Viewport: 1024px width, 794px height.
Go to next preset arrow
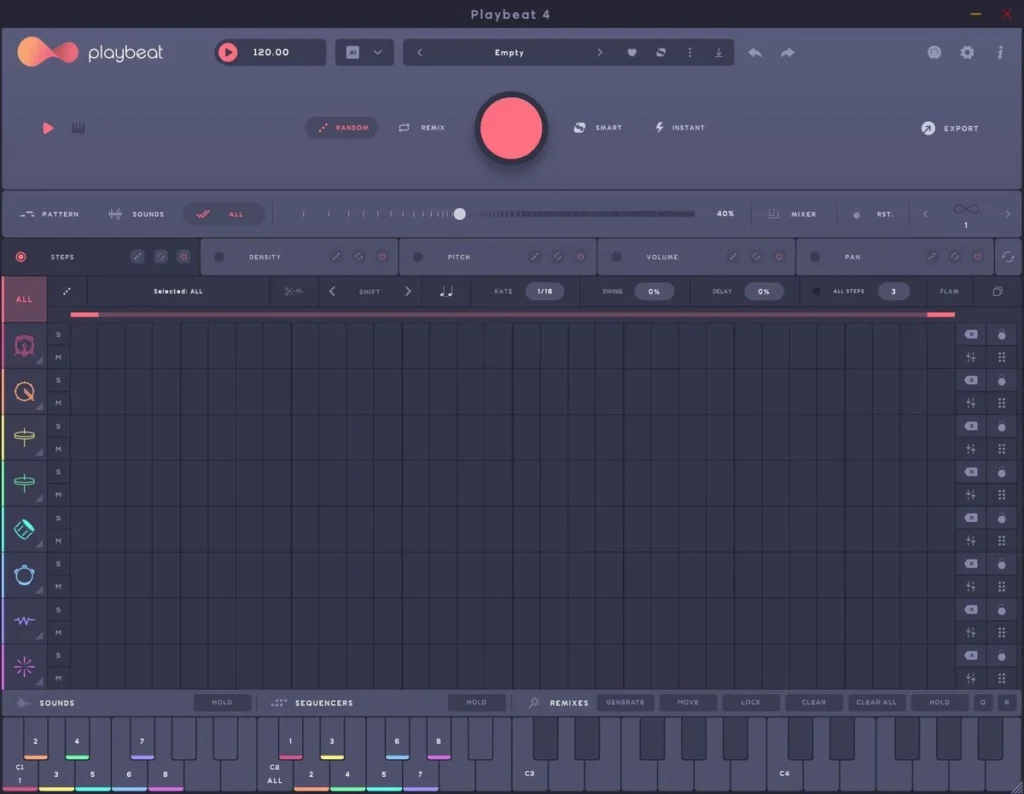tap(600, 52)
